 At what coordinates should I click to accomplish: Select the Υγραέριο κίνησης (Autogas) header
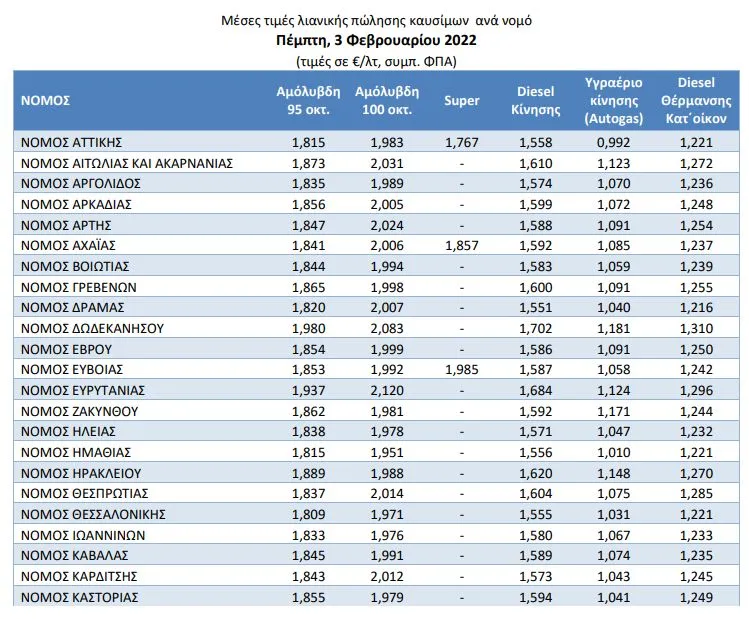point(614,101)
